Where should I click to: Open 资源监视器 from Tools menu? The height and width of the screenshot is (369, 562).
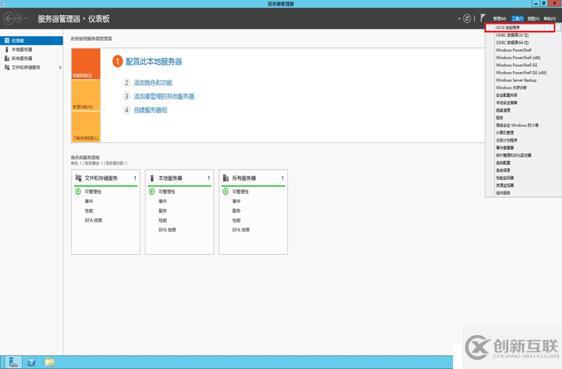pyautogui.click(x=505, y=185)
